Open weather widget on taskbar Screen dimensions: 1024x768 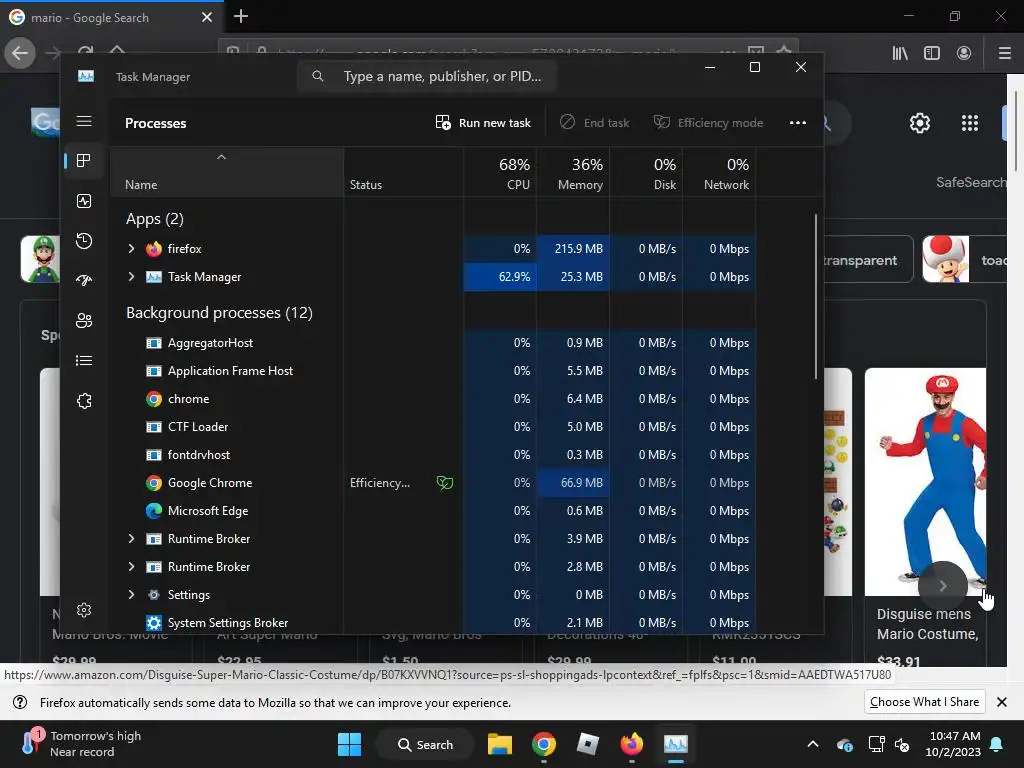(x=82, y=743)
